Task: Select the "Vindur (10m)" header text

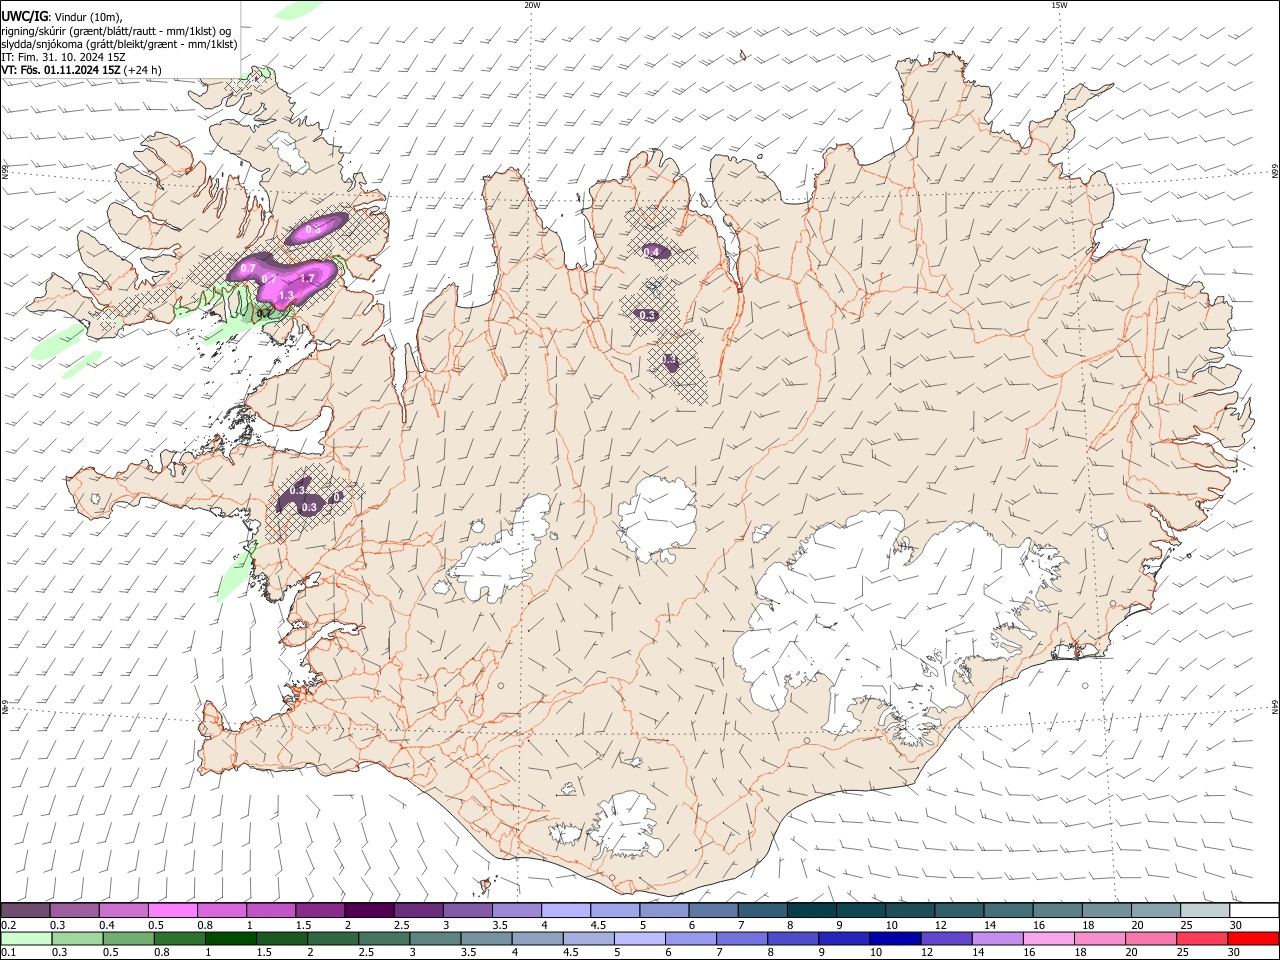Action: pos(89,17)
